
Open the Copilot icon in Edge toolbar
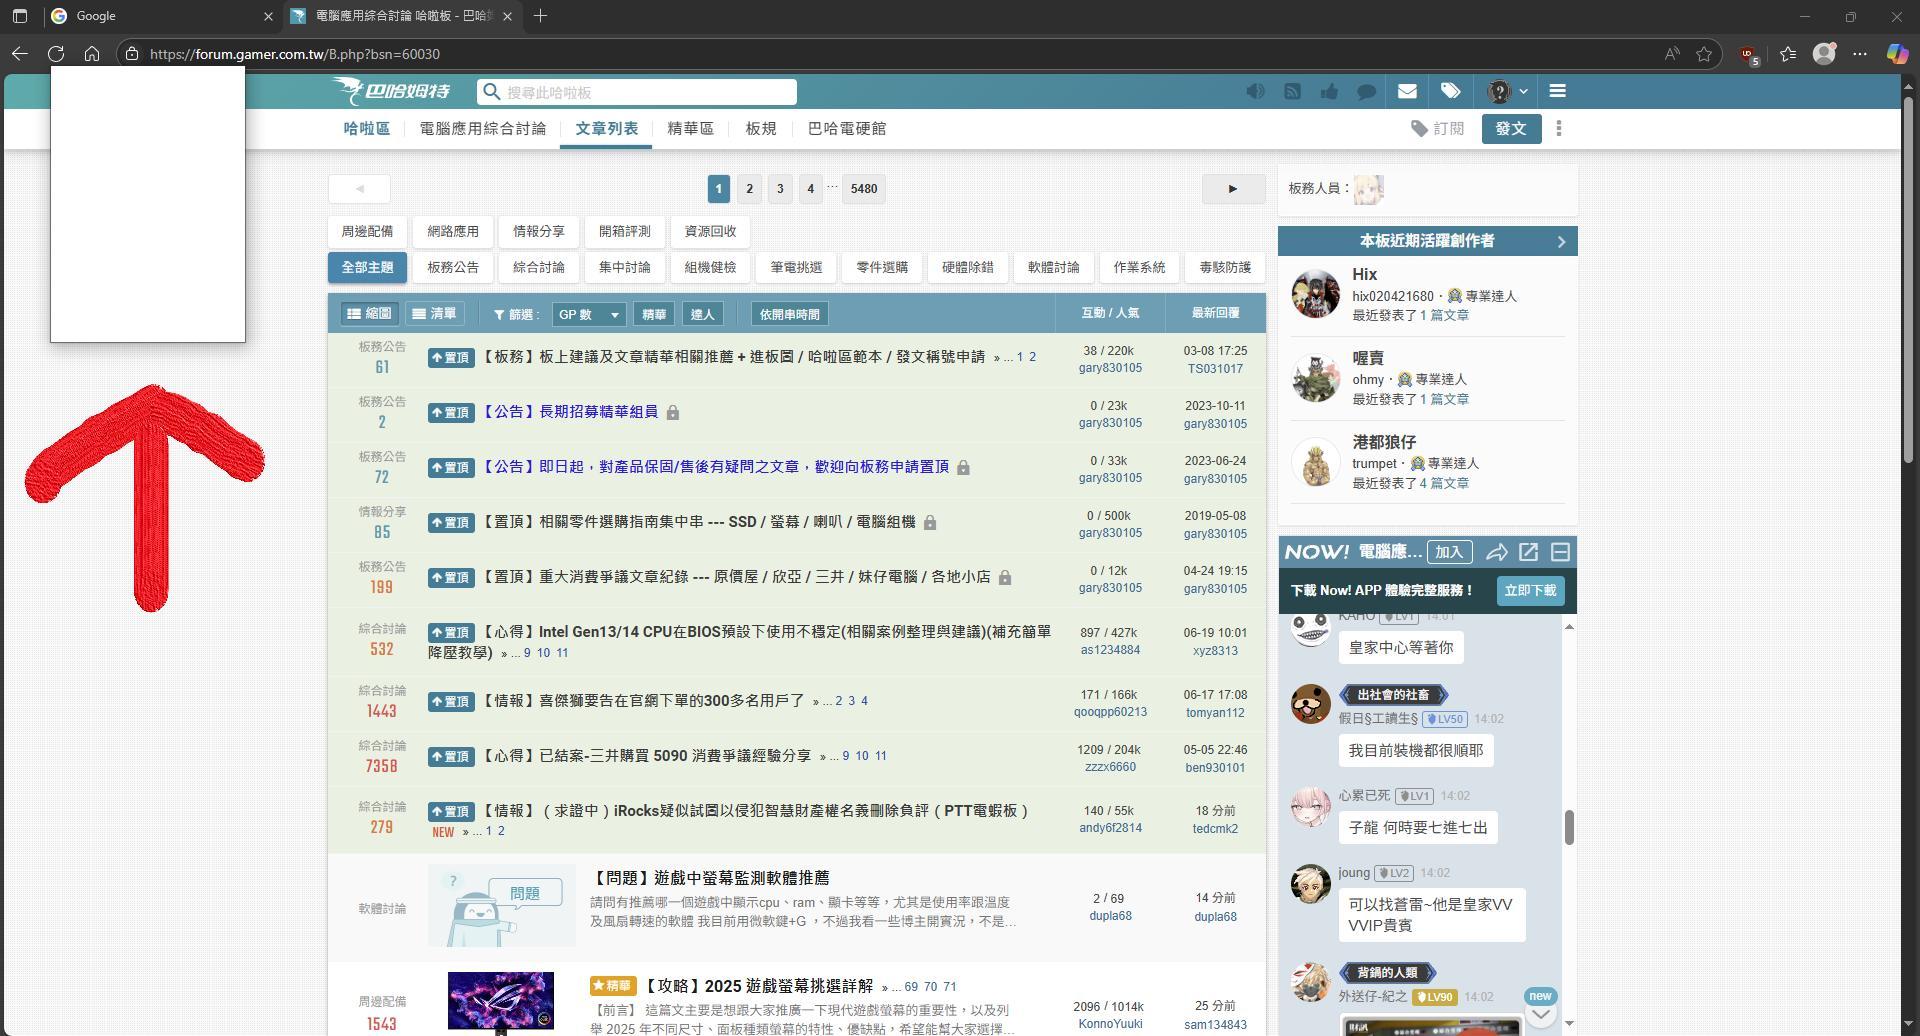(x=1896, y=54)
